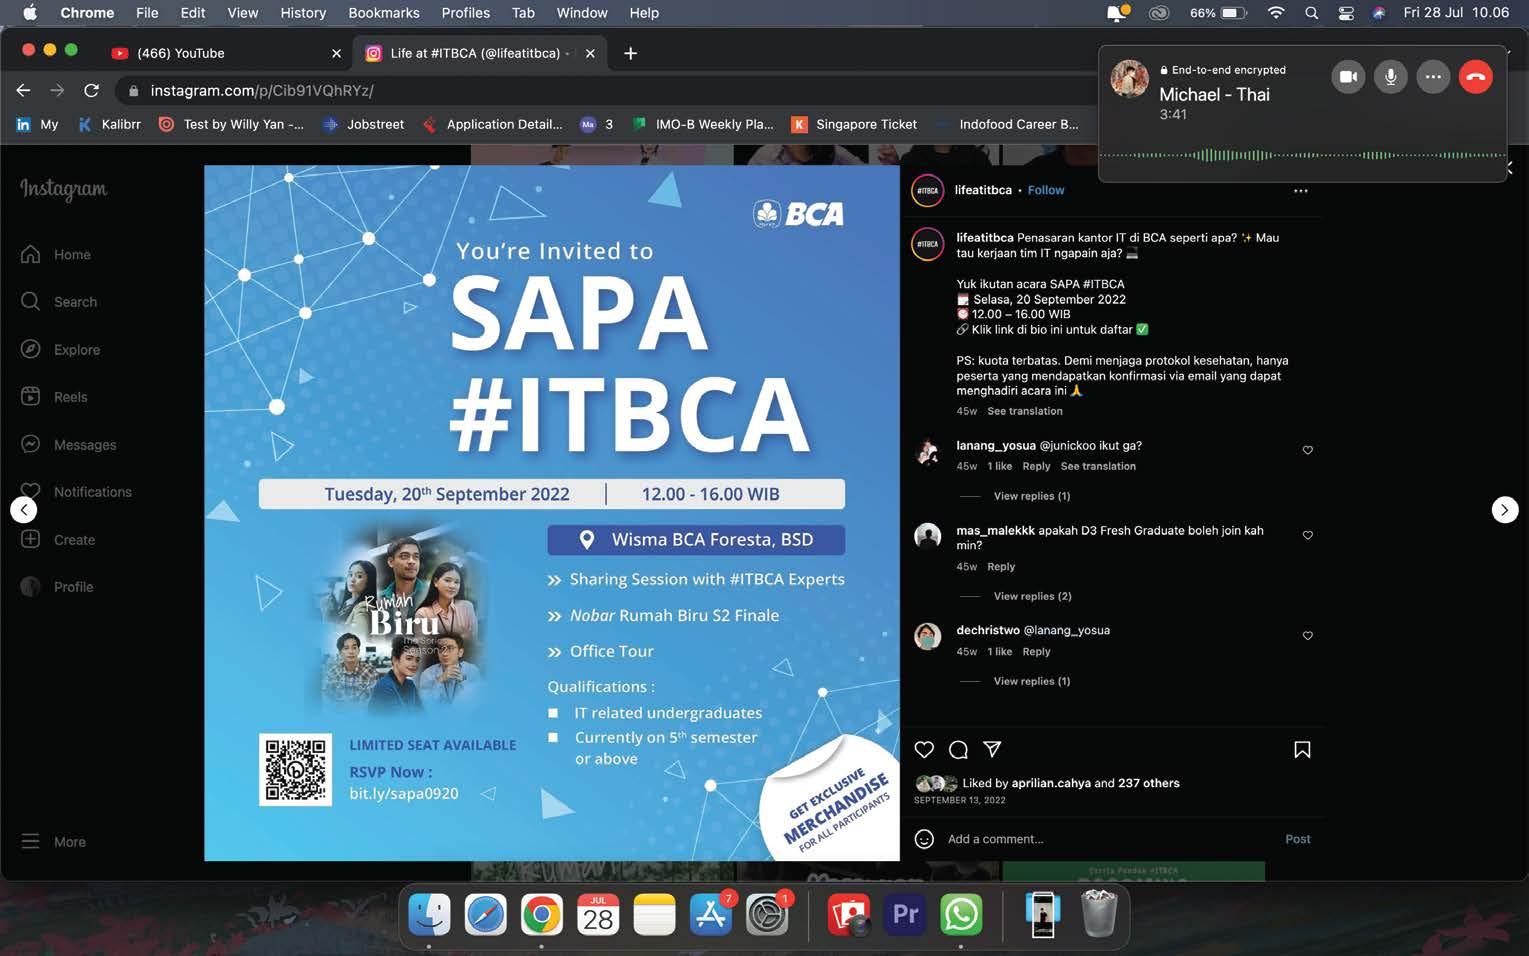
Task: See translation of the post caption
Action: tap(1025, 411)
